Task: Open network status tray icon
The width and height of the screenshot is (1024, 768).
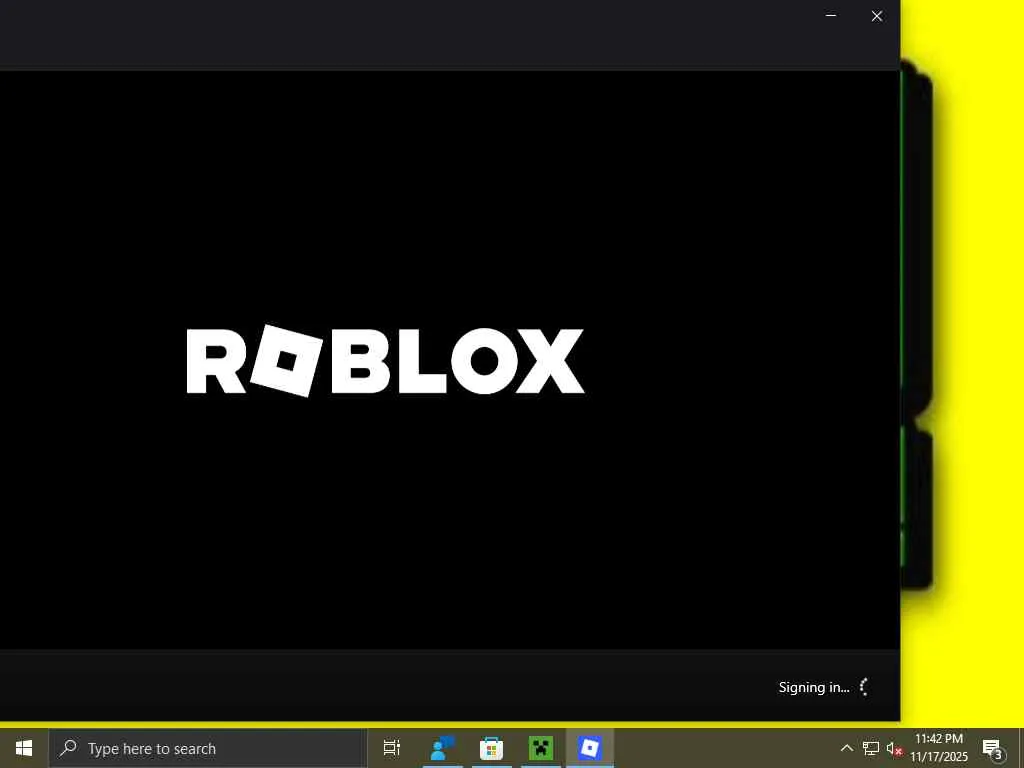Action: click(871, 748)
